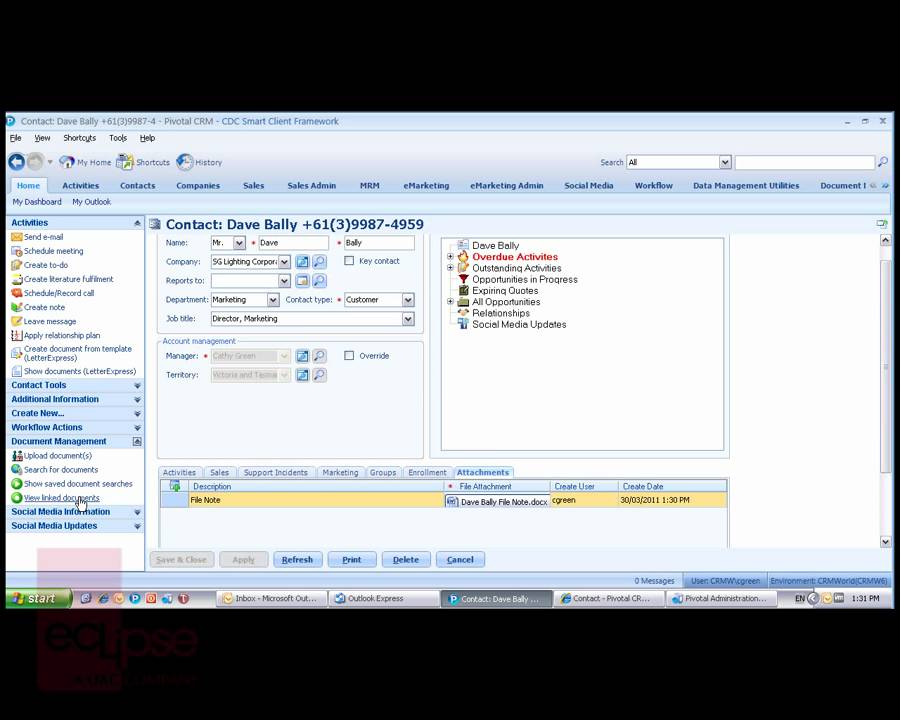Viewport: 900px width, 720px height.
Task: Open the History toolbar icon
Action: coord(184,162)
